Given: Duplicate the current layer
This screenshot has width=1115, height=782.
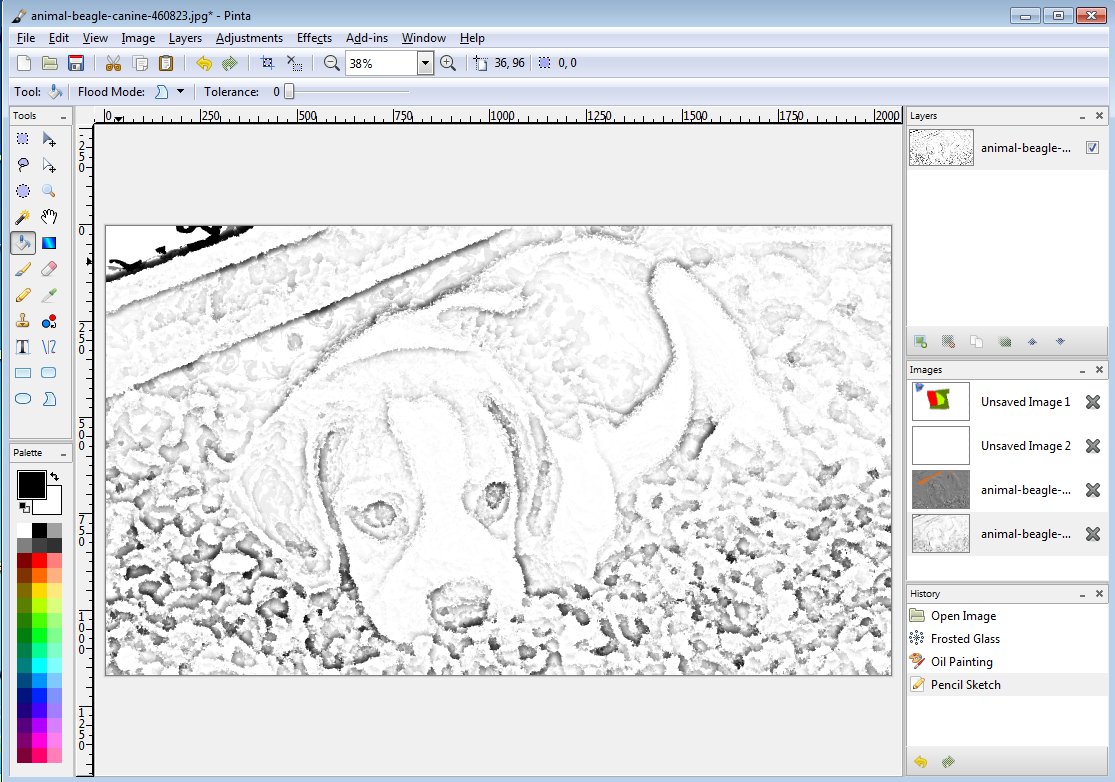Looking at the screenshot, I should (x=976, y=341).
